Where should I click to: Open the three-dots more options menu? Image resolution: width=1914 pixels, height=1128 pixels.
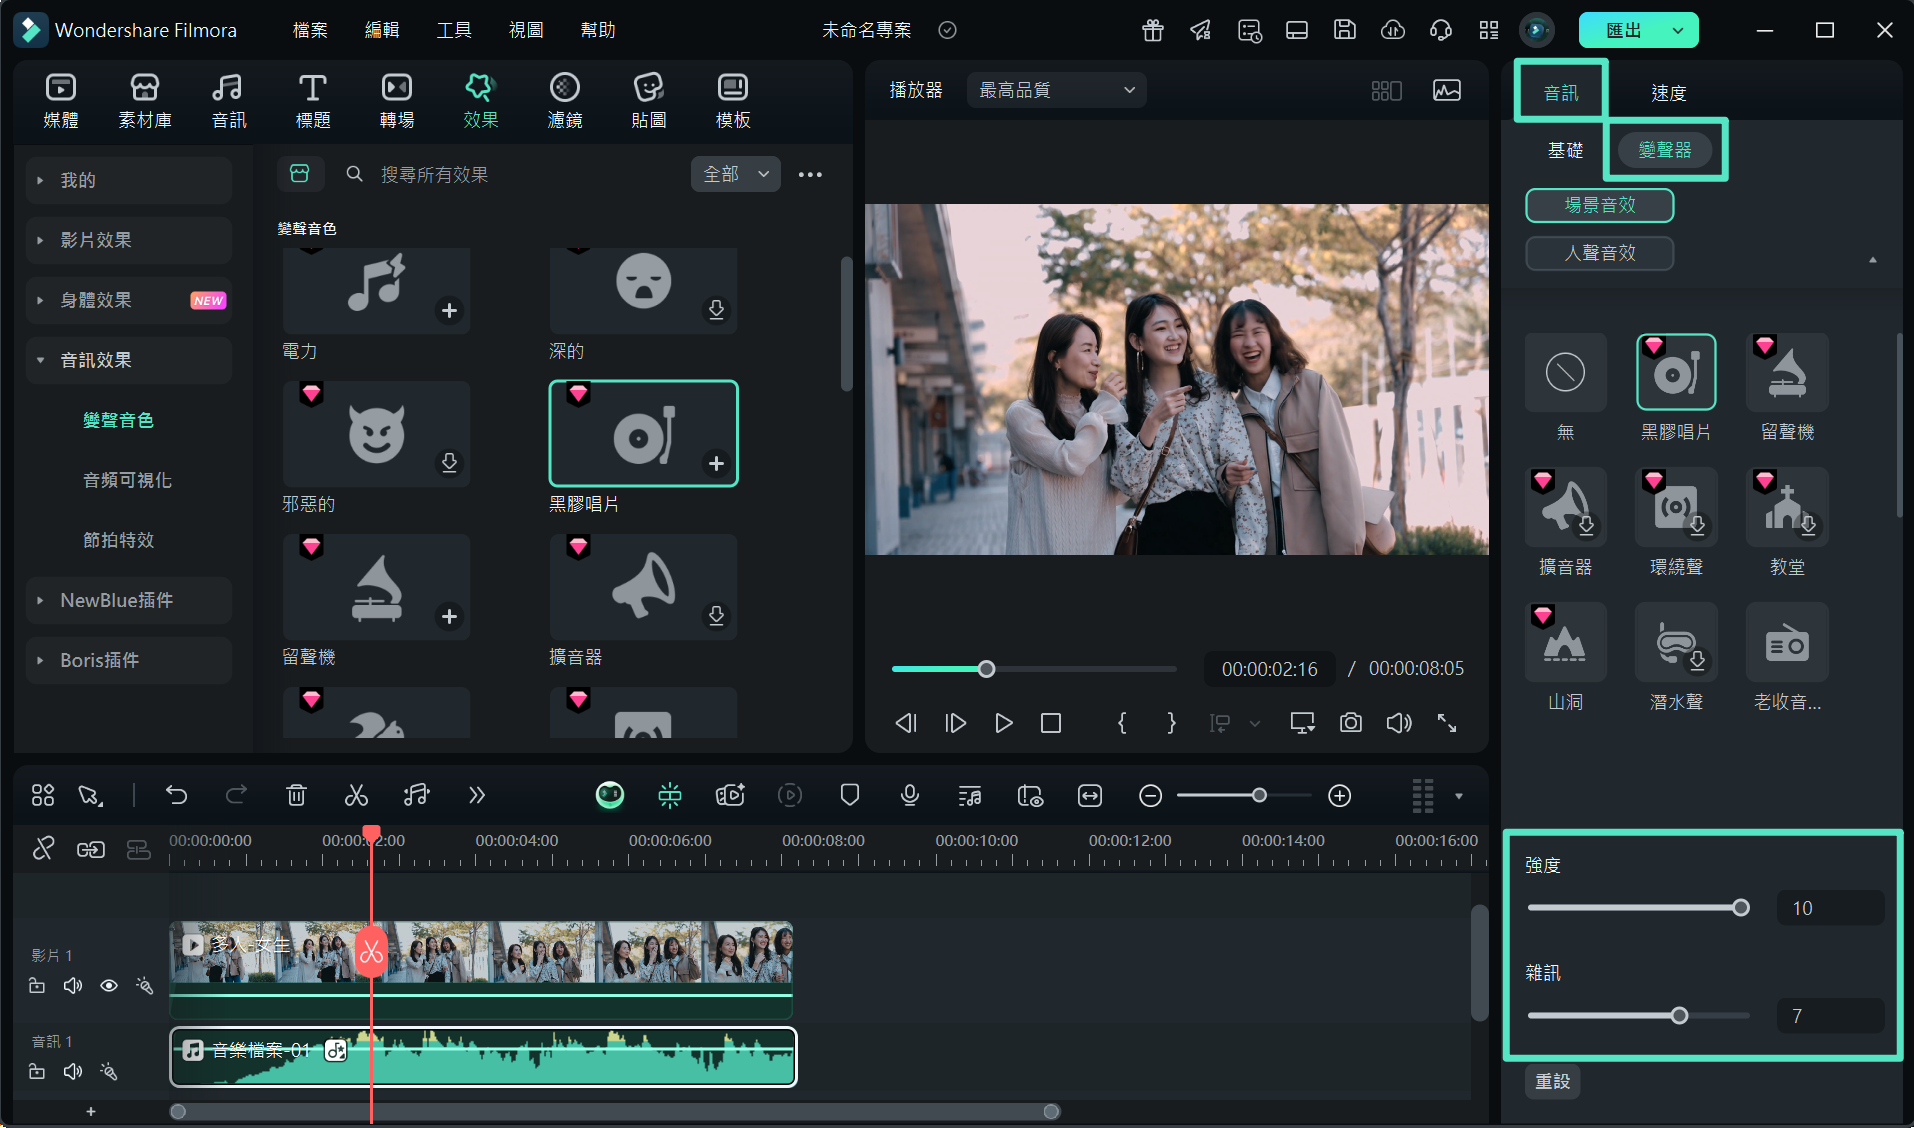click(x=810, y=174)
